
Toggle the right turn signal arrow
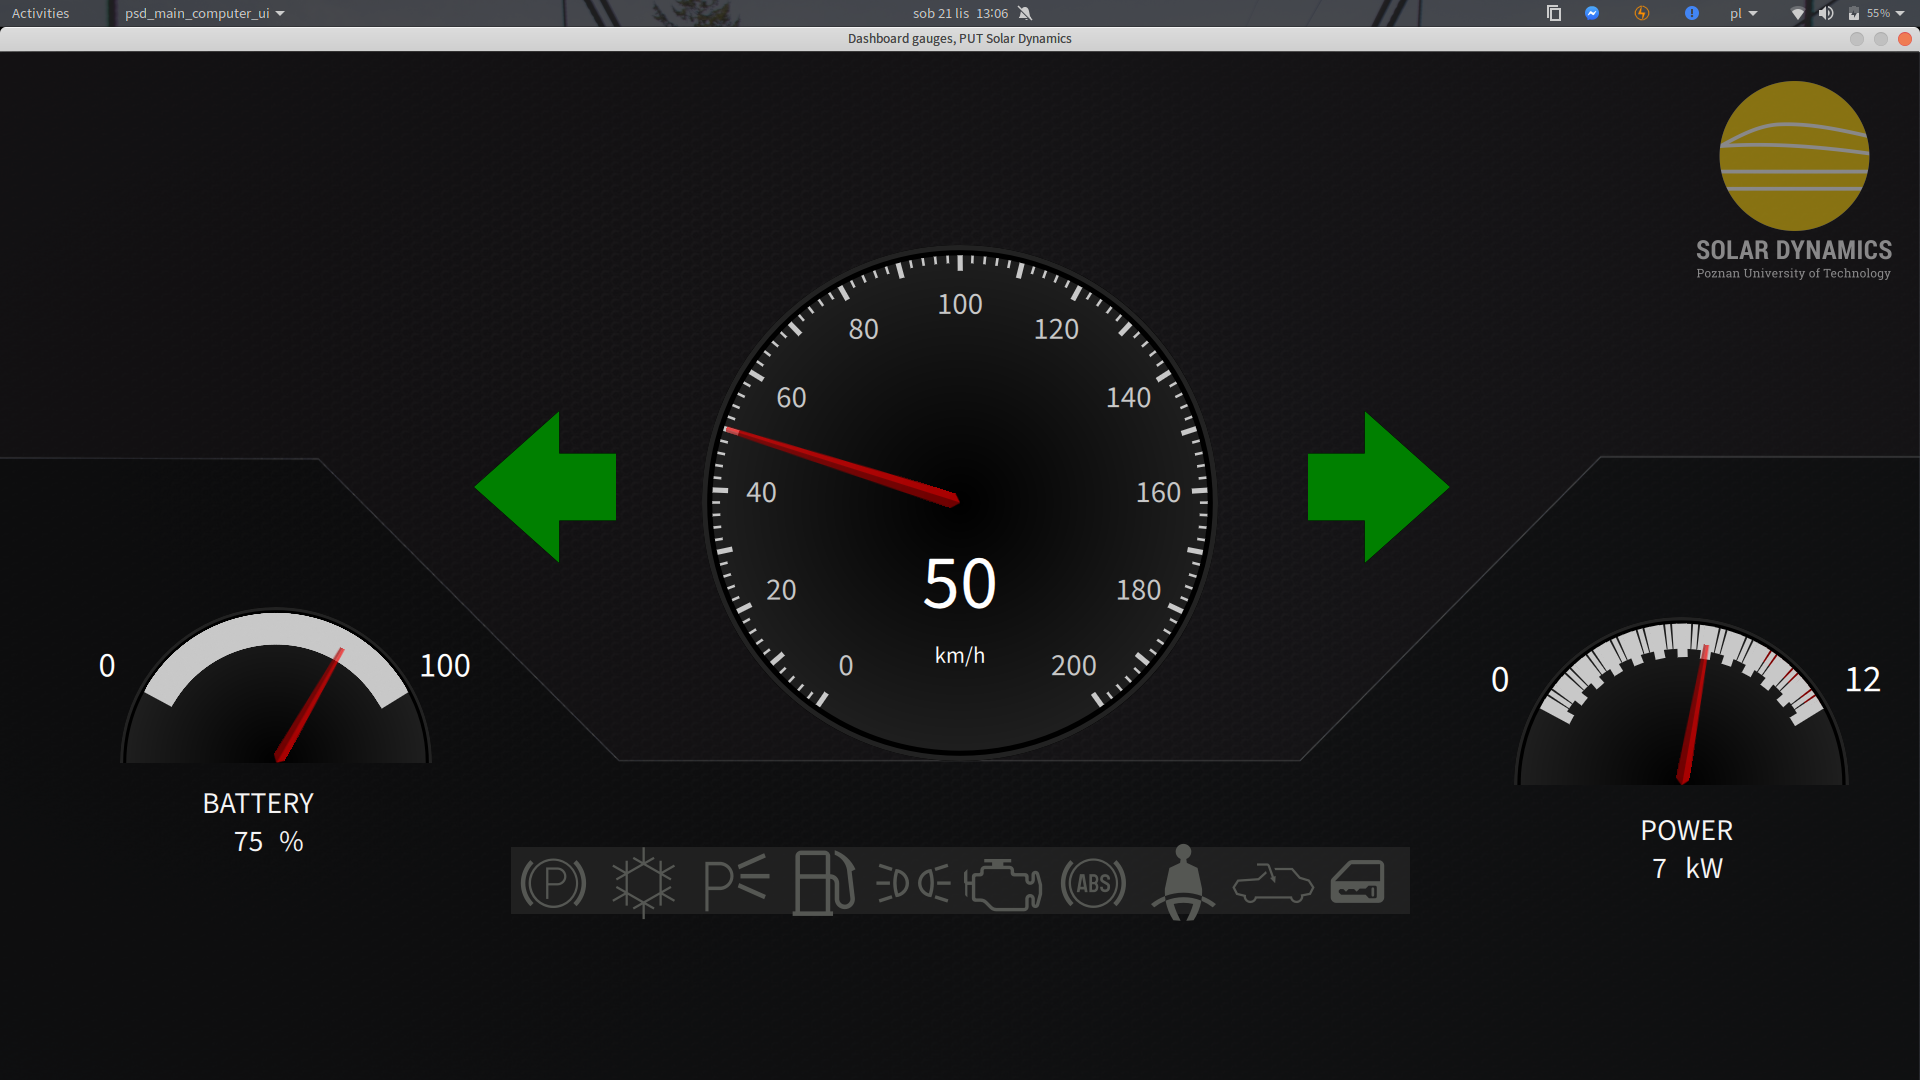pos(1378,487)
